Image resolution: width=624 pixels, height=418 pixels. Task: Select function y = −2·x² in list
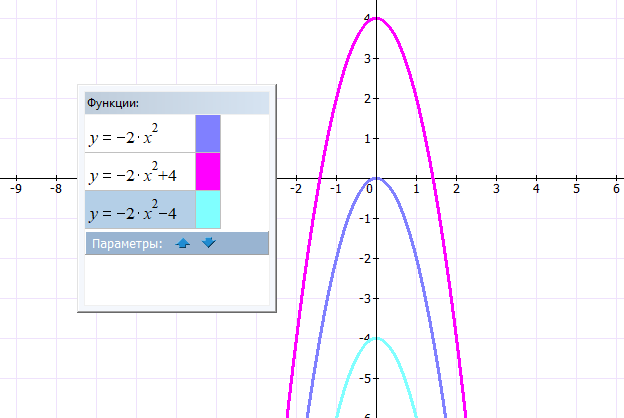pos(139,134)
